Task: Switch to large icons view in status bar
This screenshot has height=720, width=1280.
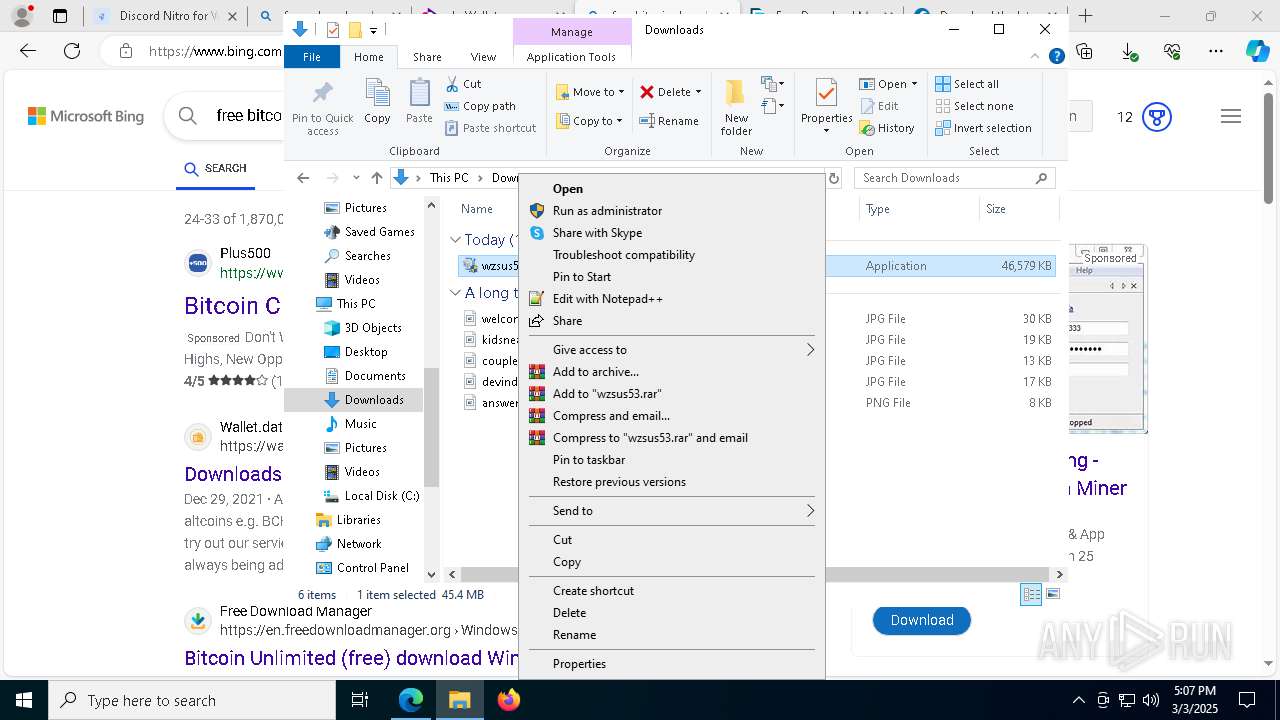Action: pyautogui.click(x=1052, y=594)
